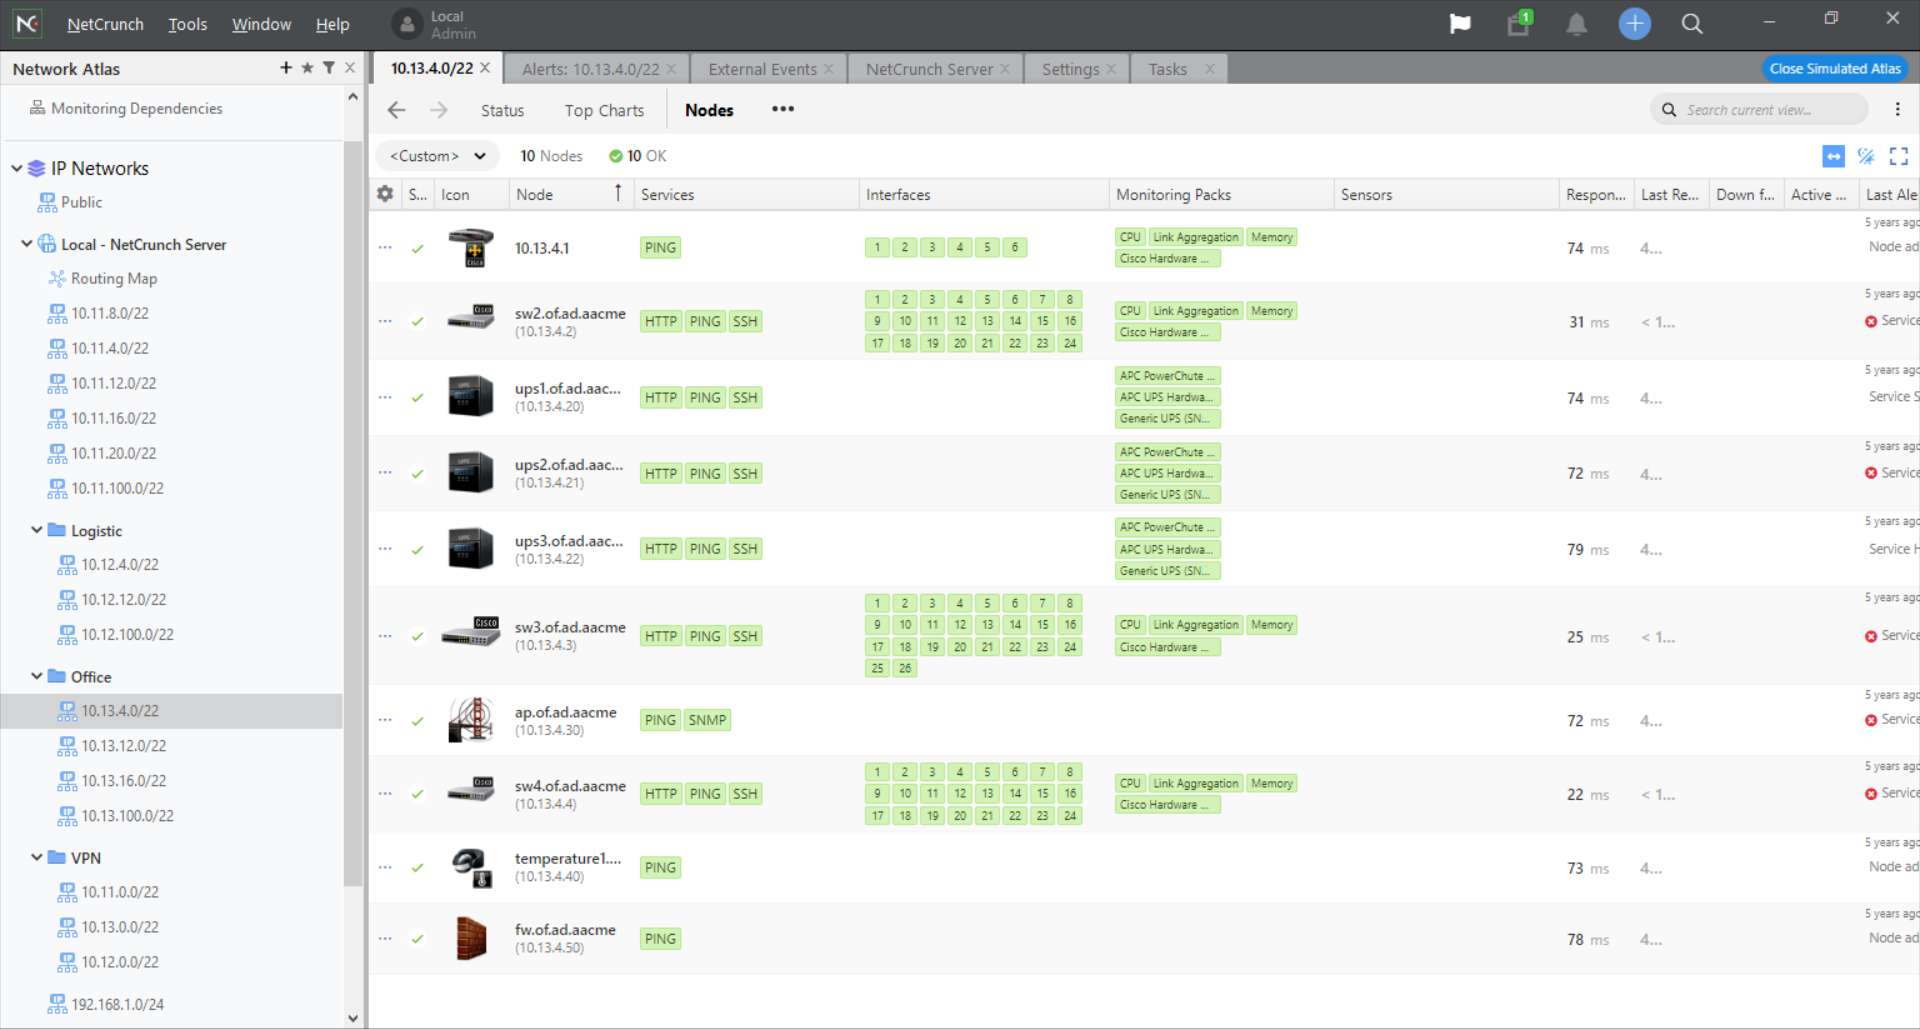This screenshot has height=1029, width=1920.
Task: Click the Cisco router icon for 10.13.4.1
Action: (472, 247)
